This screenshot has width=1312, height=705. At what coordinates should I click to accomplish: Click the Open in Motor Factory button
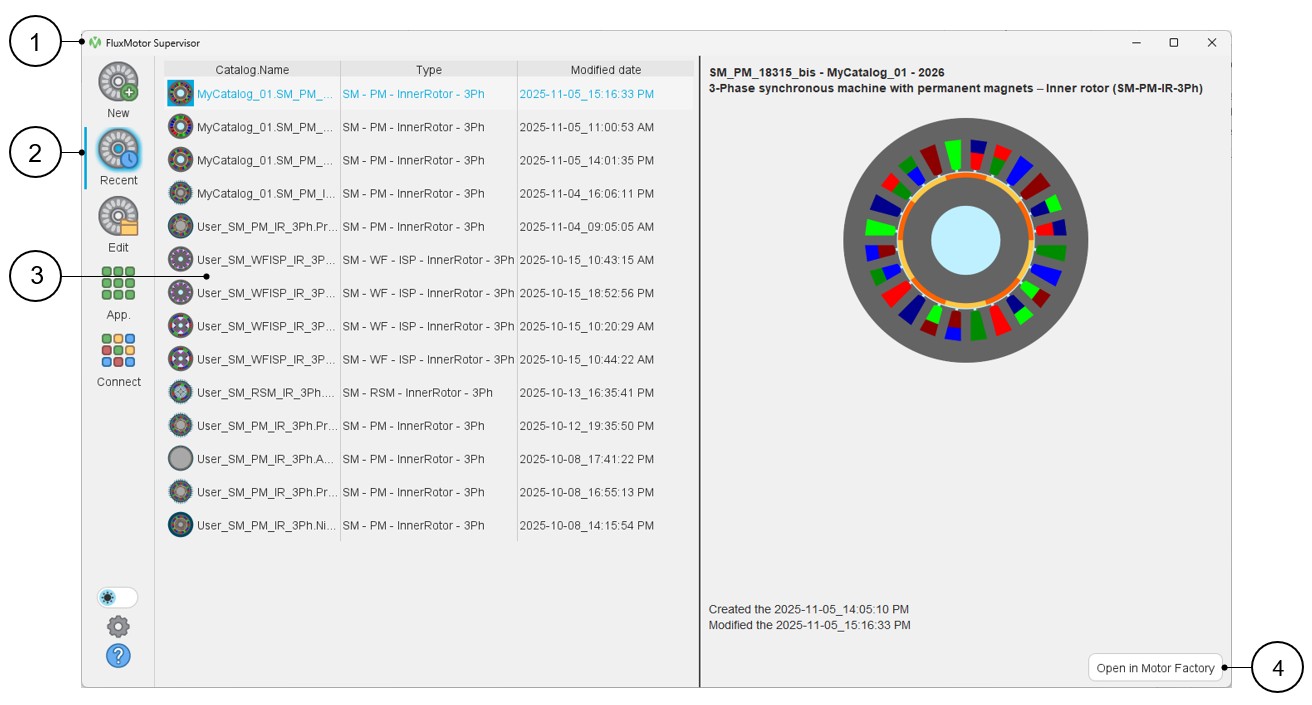pyautogui.click(x=1155, y=668)
